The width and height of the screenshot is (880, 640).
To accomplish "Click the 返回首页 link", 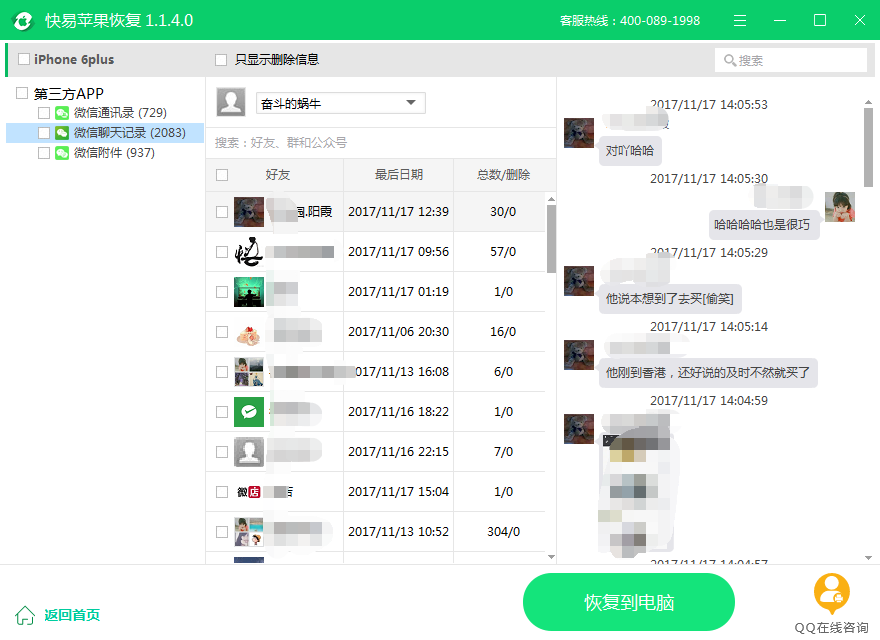I will click(x=71, y=615).
